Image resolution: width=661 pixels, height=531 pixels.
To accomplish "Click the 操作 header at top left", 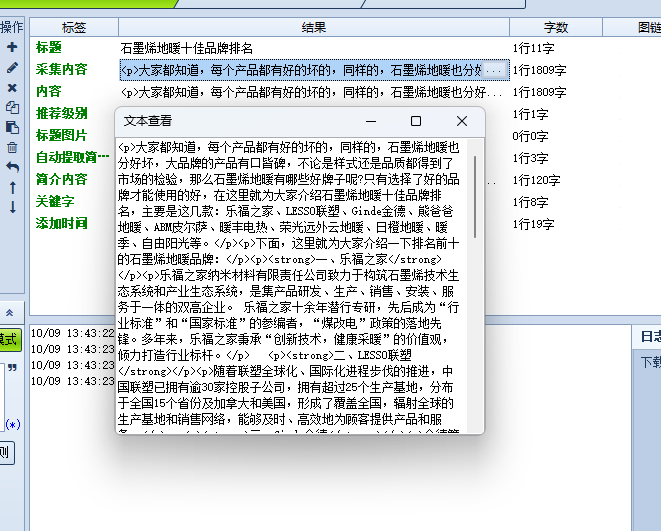I will pyautogui.click(x=11, y=27).
